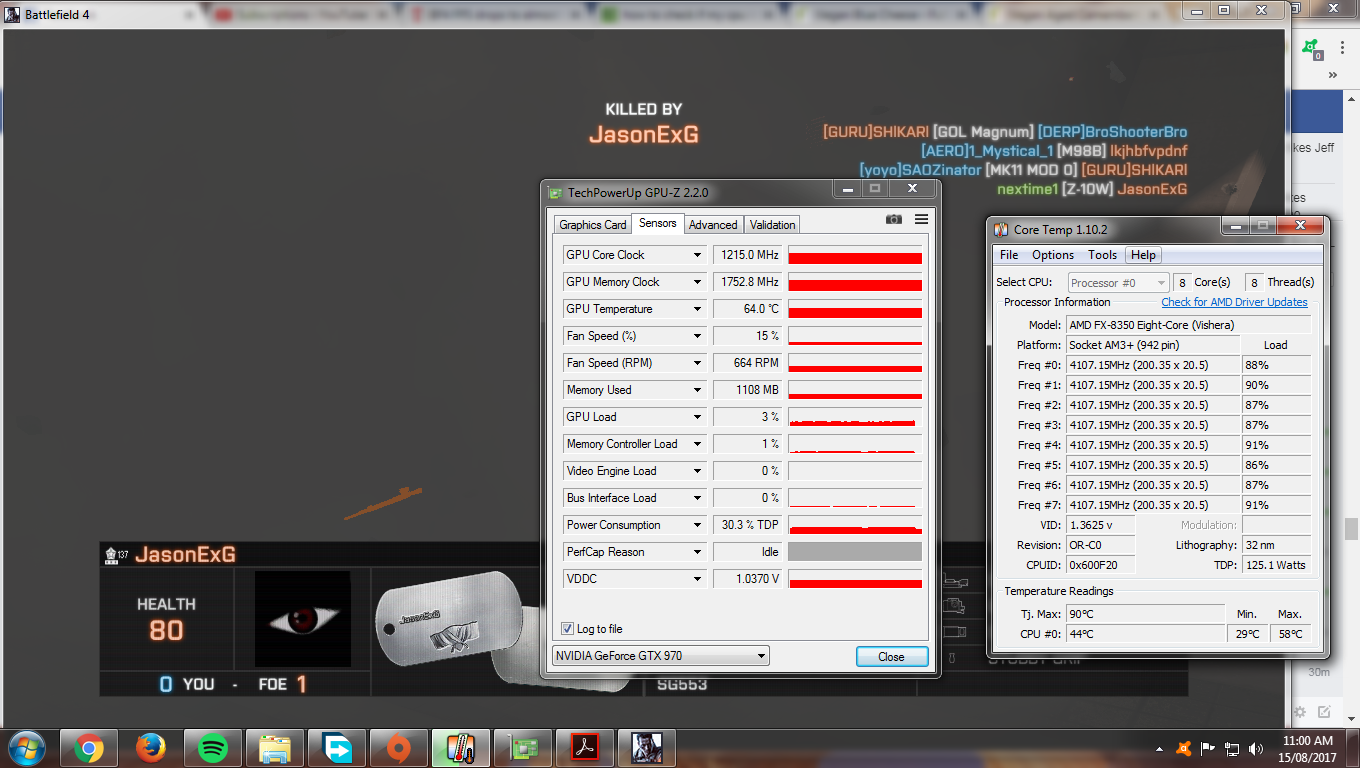This screenshot has width=1360, height=768.
Task: Open the NVIDIA GeForce GTX 970 device dropdown
Action: (x=660, y=656)
